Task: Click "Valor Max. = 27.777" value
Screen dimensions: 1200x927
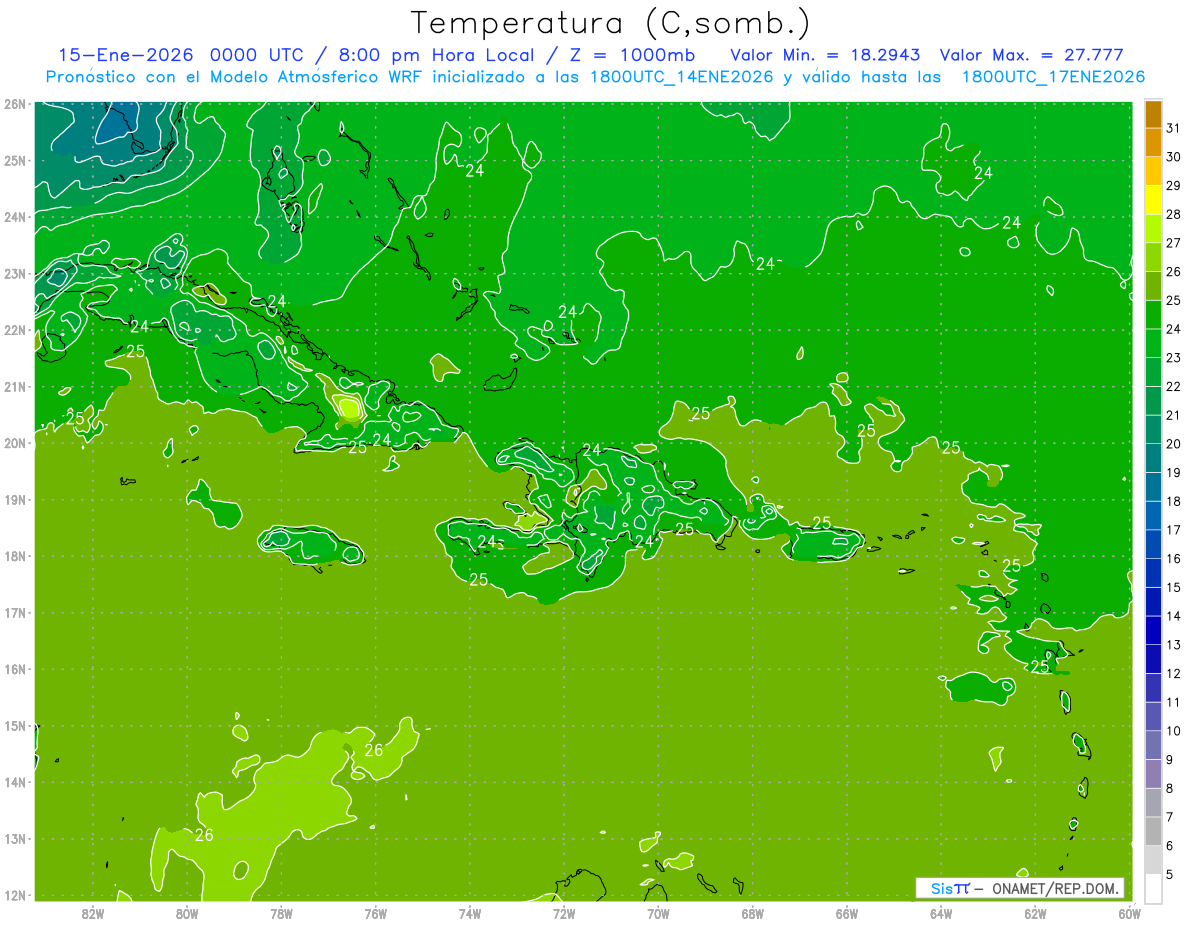Action: (1032, 55)
